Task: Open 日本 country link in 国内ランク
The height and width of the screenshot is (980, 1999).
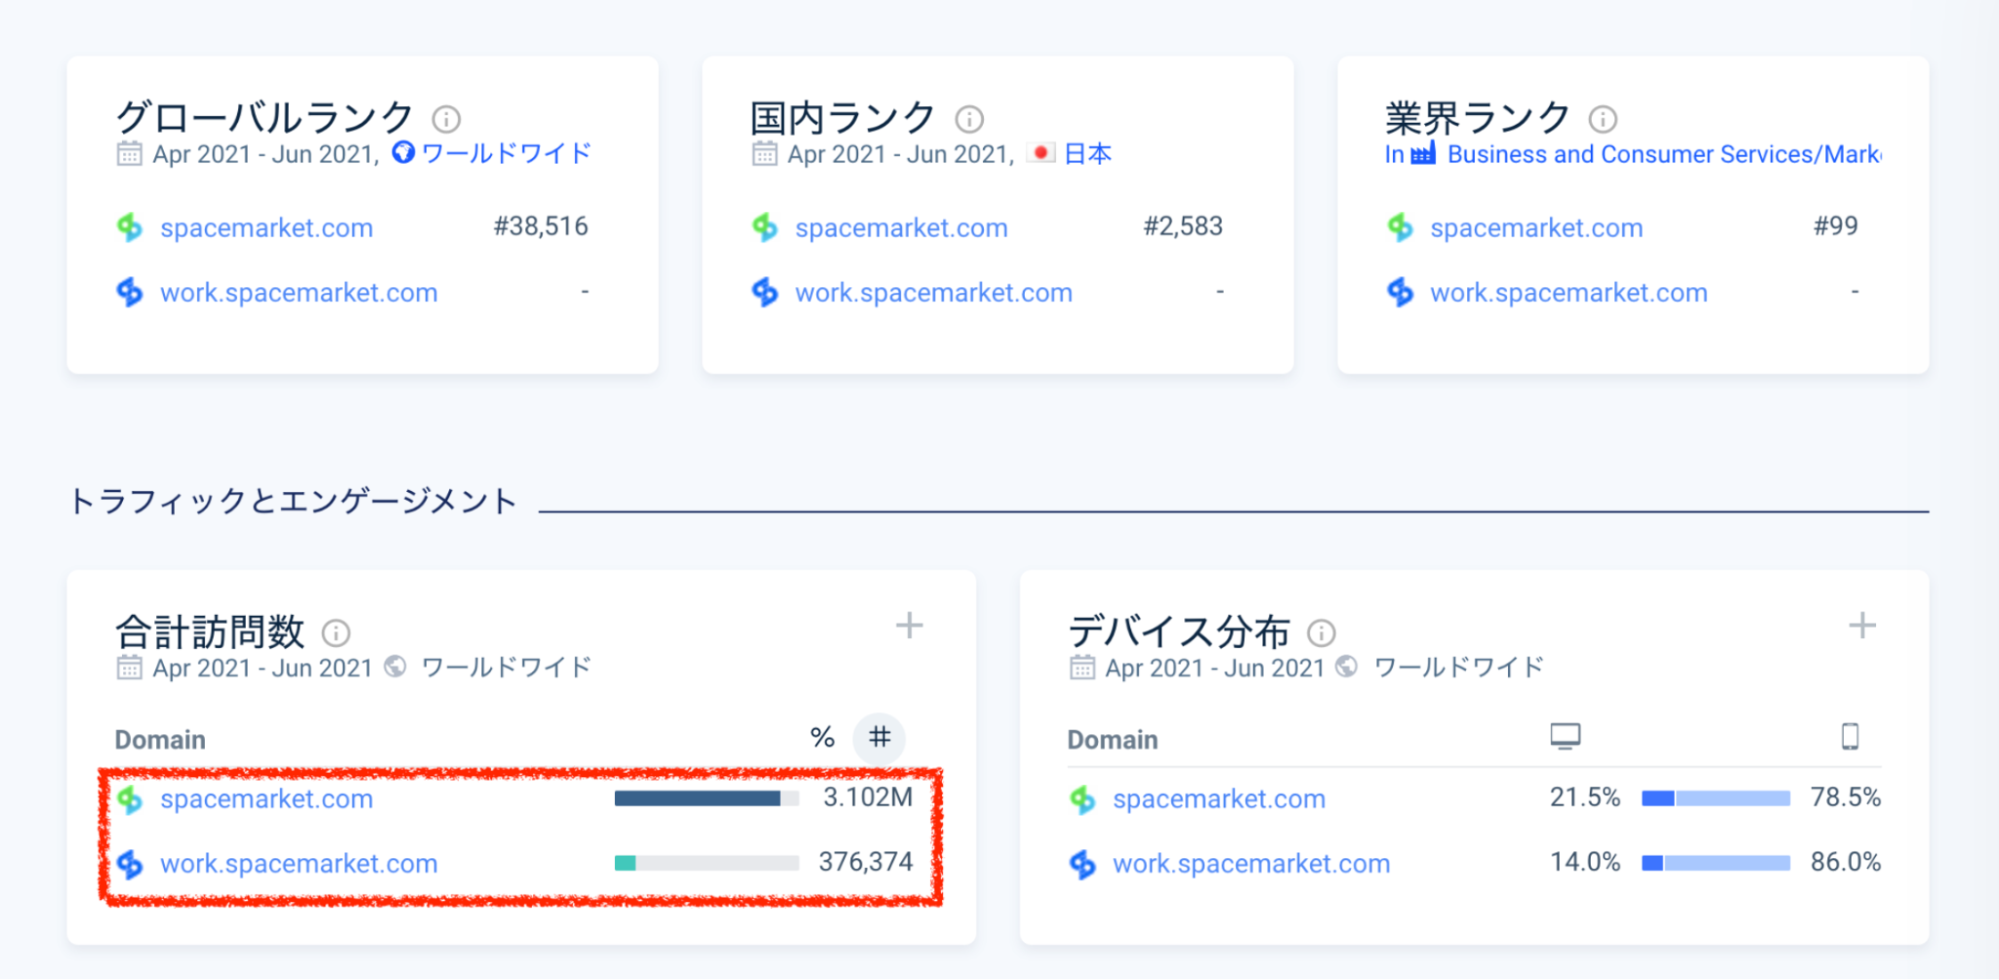Action: click(1087, 154)
